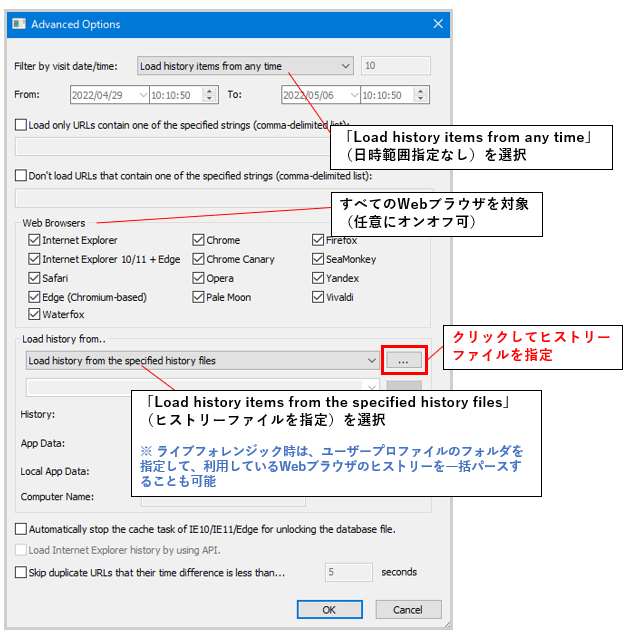Image resolution: width=630 pixels, height=631 pixels.
Task: Open the visit date/time filter dropdown
Action: coord(245,66)
